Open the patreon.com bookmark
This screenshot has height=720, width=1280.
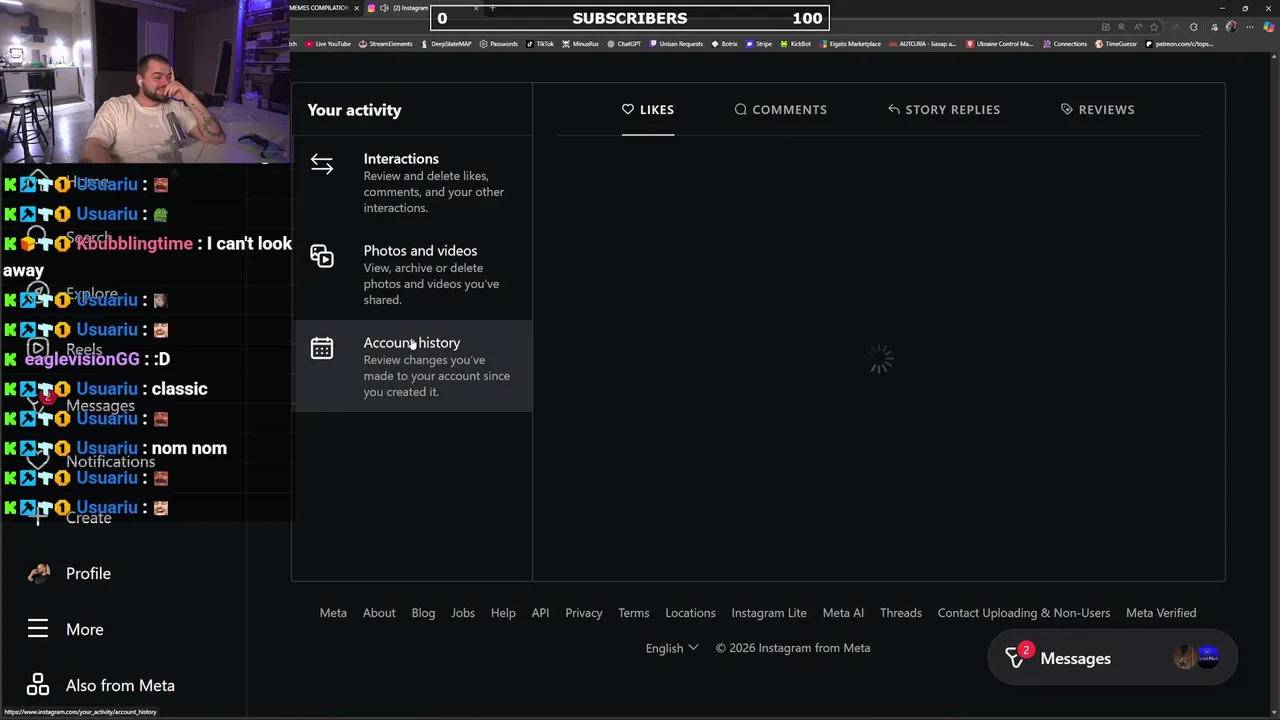click(1179, 44)
